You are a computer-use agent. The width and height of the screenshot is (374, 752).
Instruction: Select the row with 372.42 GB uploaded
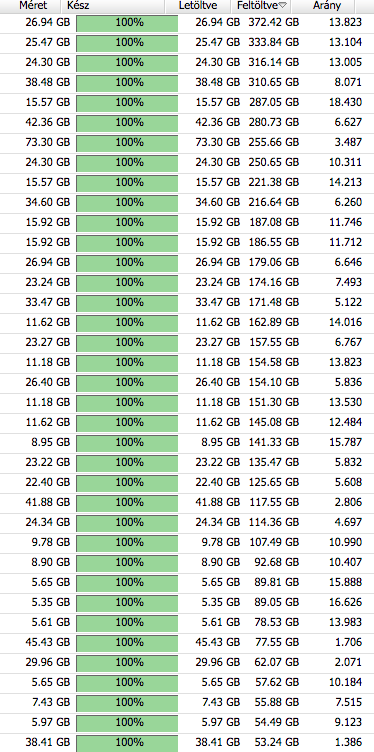coord(187,22)
